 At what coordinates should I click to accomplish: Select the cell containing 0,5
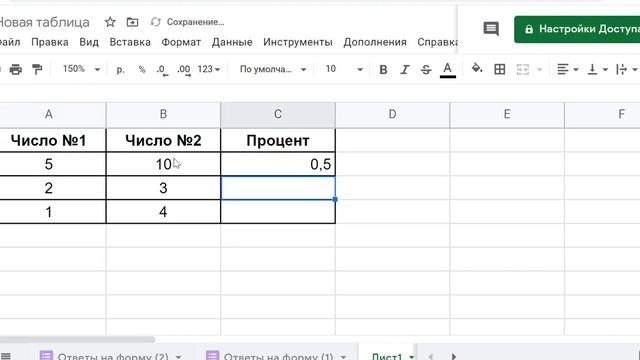click(278, 164)
